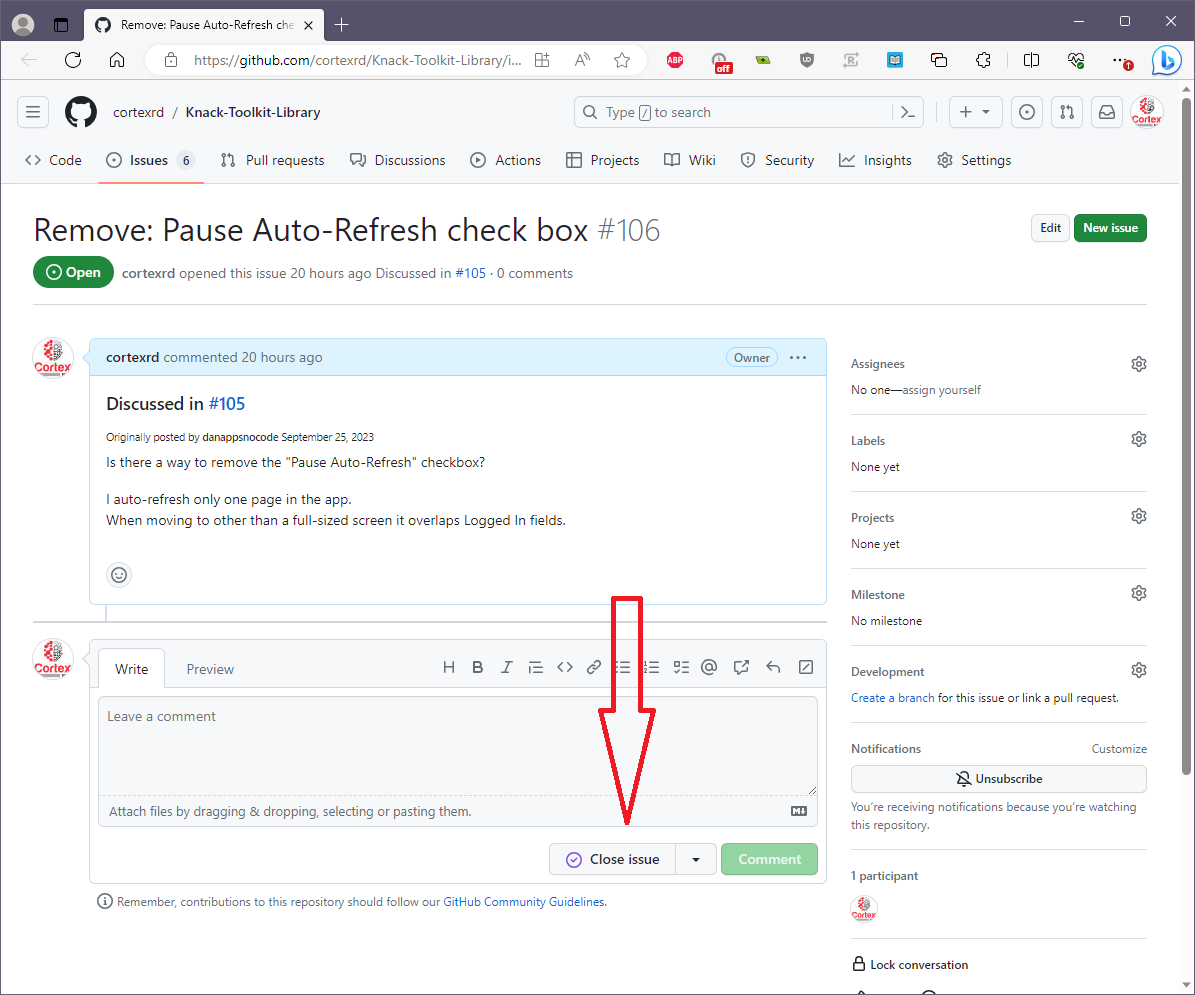Click in the Leave a comment text area

coord(457,746)
